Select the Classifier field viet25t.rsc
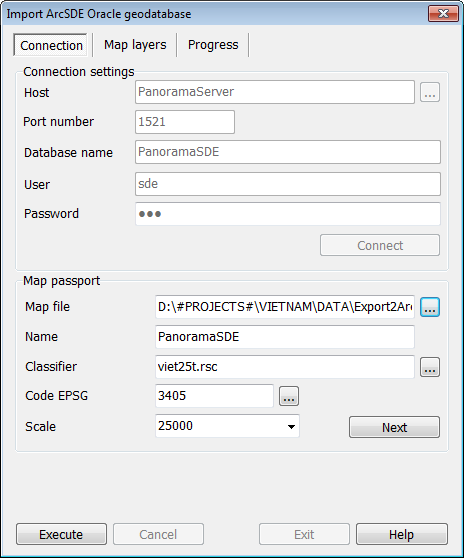The width and height of the screenshot is (464, 558). [285, 367]
